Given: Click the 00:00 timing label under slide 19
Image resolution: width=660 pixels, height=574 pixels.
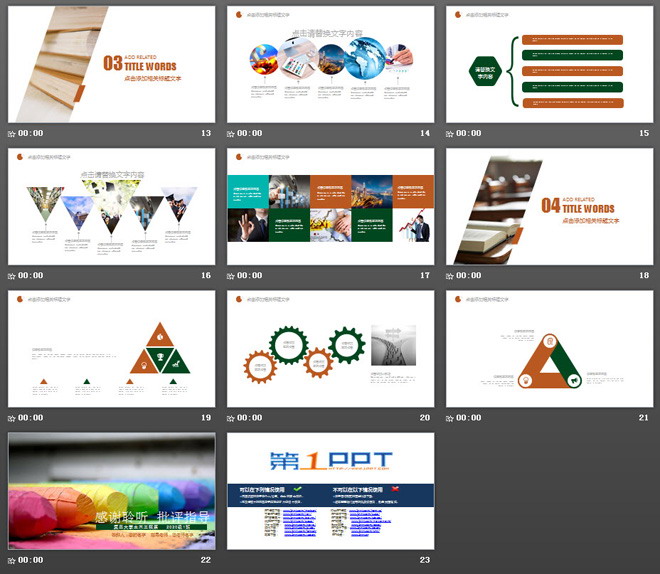Looking at the screenshot, I should click(x=31, y=418).
